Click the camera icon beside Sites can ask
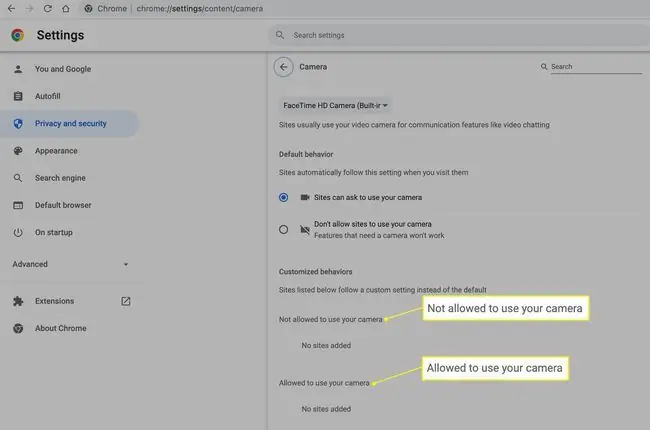The height and width of the screenshot is (430, 650). pyautogui.click(x=305, y=197)
